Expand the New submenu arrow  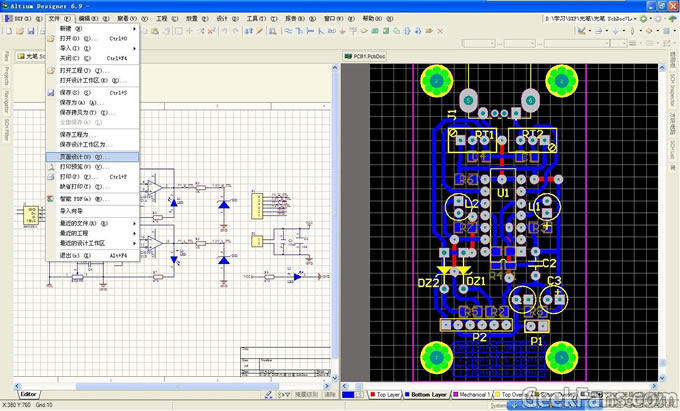tap(135, 28)
